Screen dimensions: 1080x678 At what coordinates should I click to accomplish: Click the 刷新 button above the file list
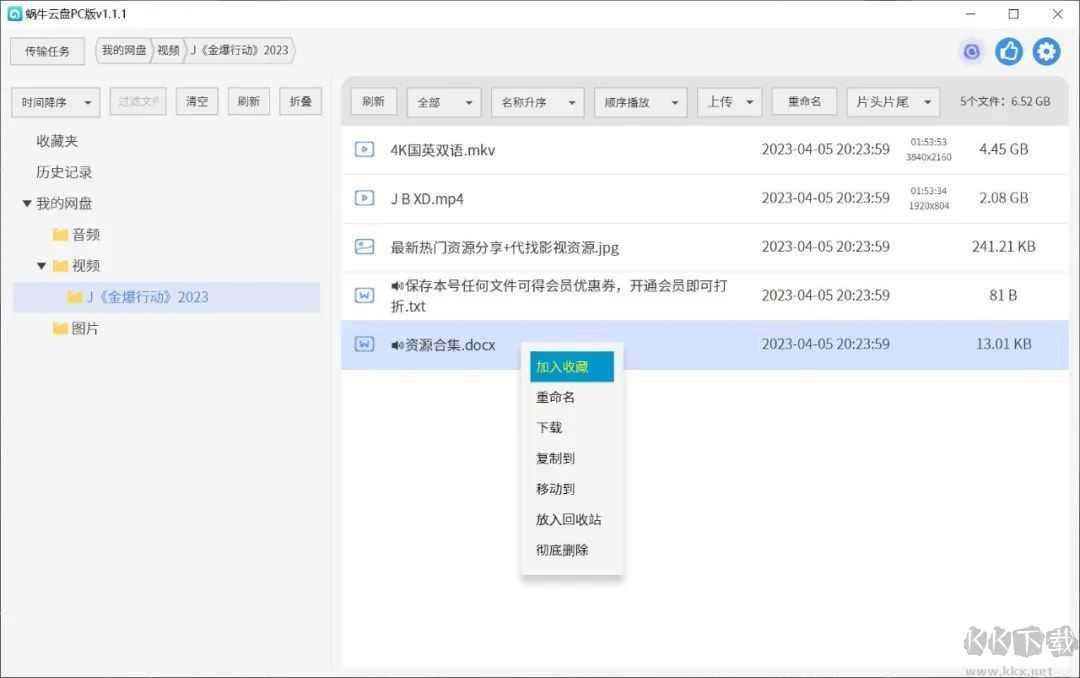point(373,102)
